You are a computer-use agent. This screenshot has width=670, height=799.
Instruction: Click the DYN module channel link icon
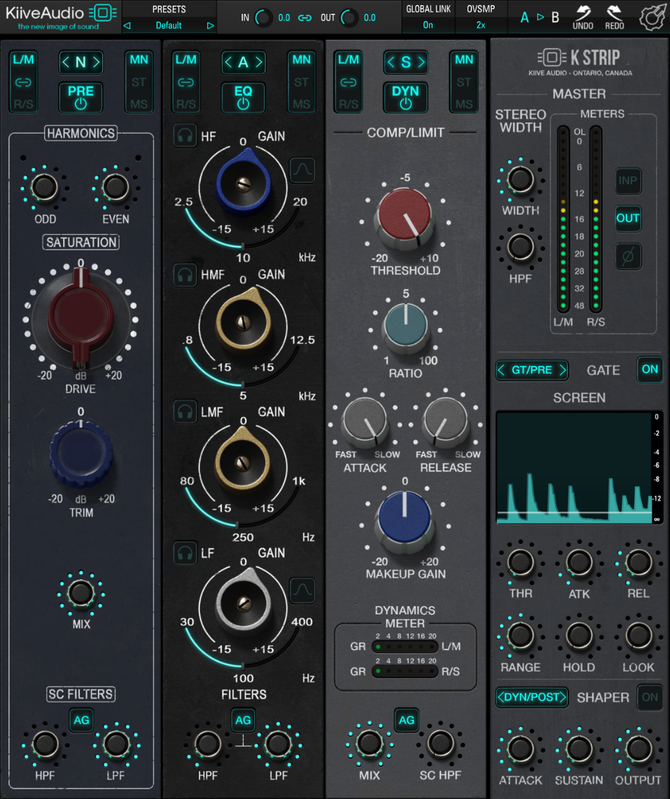pyautogui.click(x=349, y=82)
